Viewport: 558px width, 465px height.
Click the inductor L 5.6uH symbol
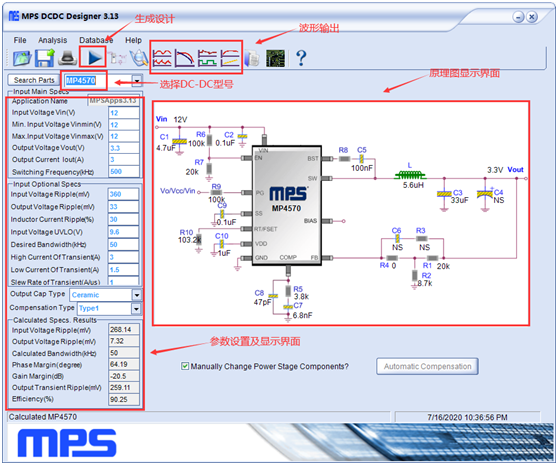410,175
